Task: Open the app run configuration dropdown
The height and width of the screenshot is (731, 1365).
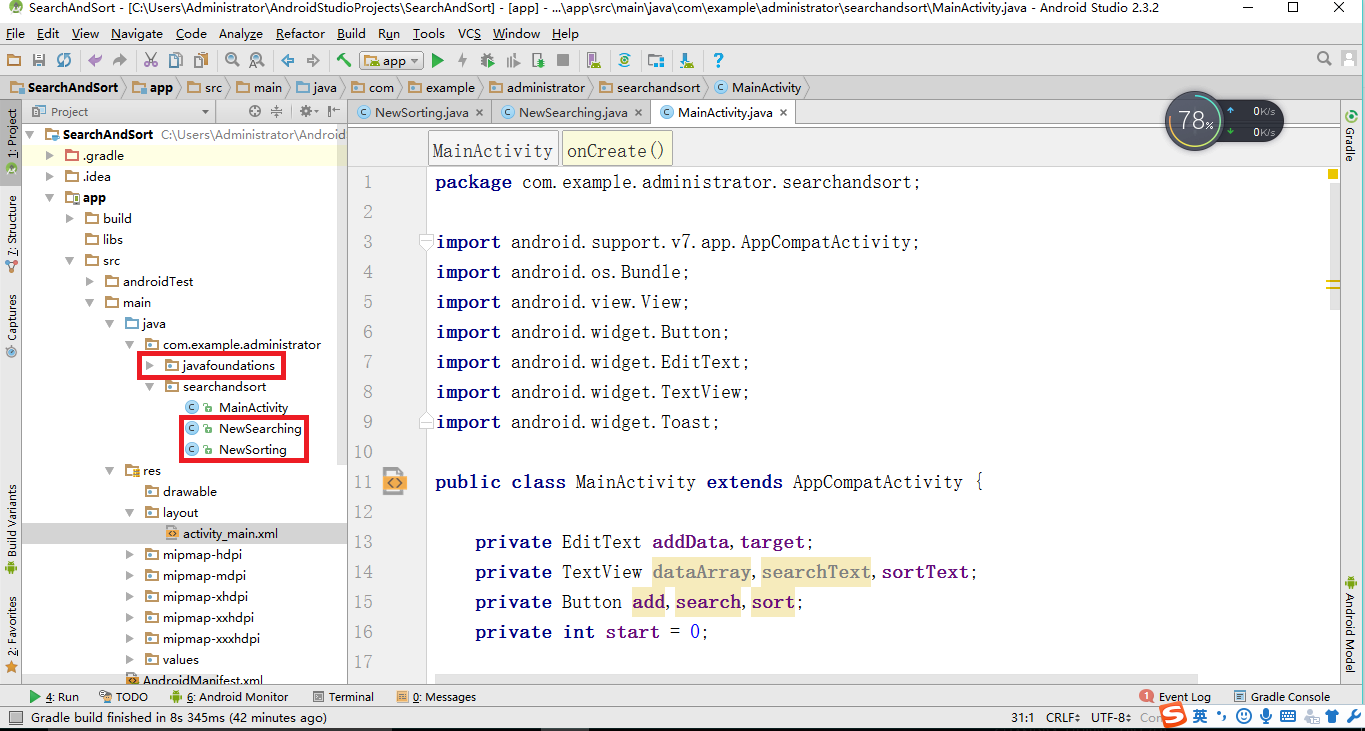Action: (x=391, y=61)
